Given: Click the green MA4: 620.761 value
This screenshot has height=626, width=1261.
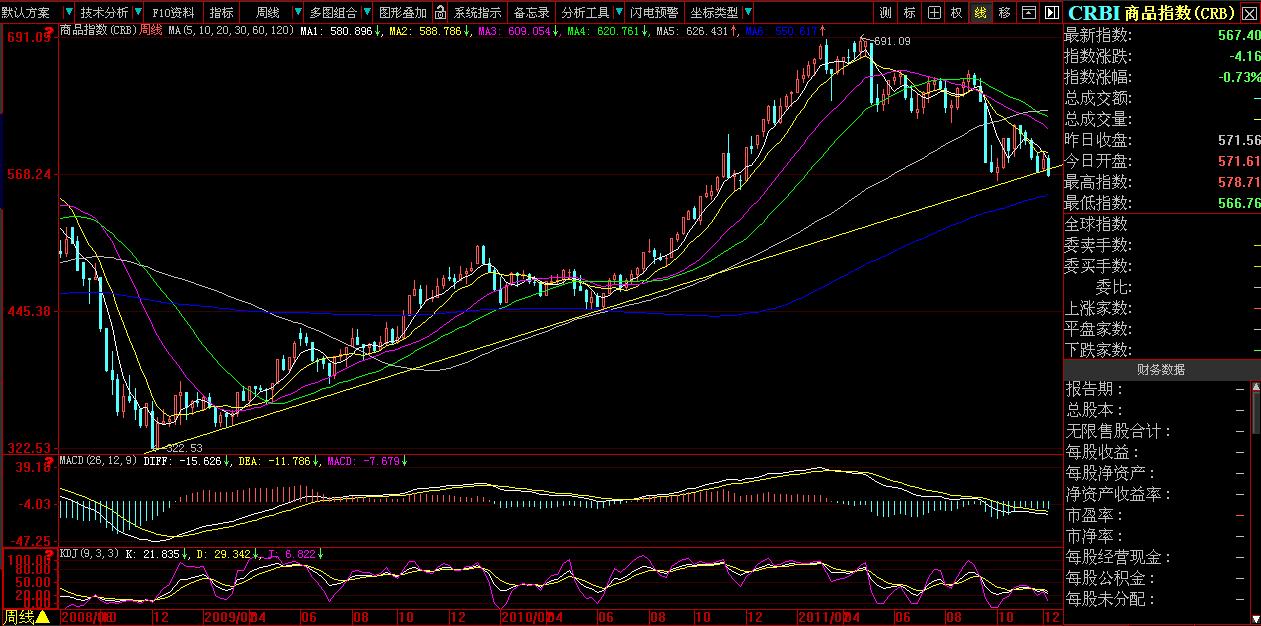Looking at the screenshot, I should (x=603, y=32).
